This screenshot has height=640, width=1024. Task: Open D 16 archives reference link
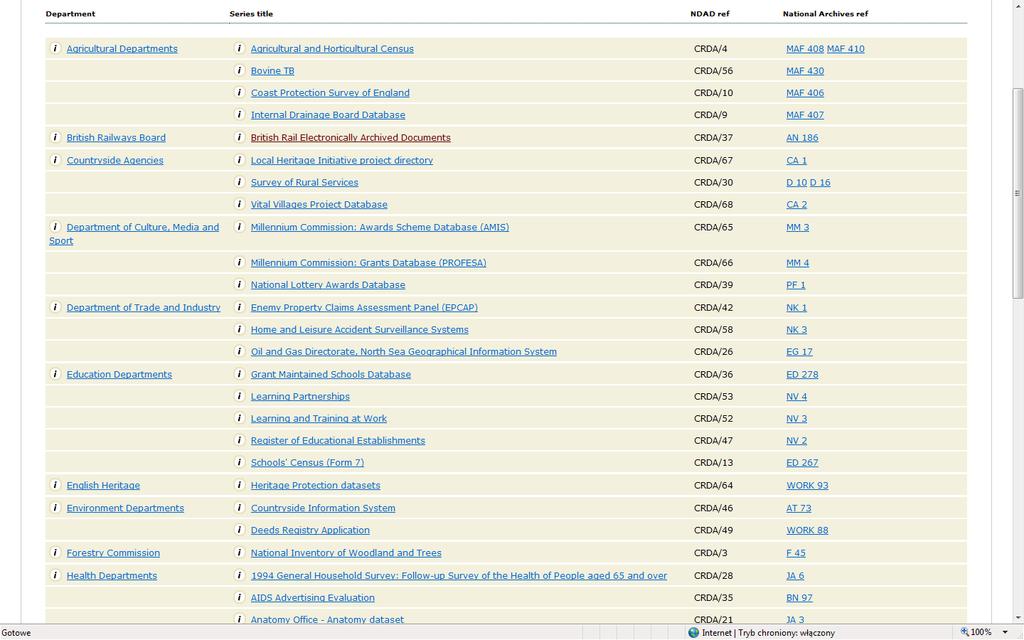pos(820,182)
